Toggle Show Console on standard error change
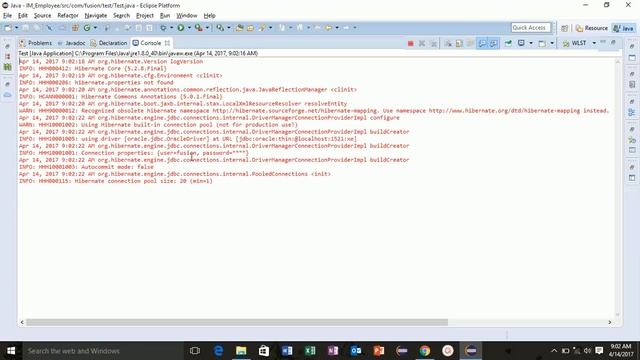 [x=493, y=43]
